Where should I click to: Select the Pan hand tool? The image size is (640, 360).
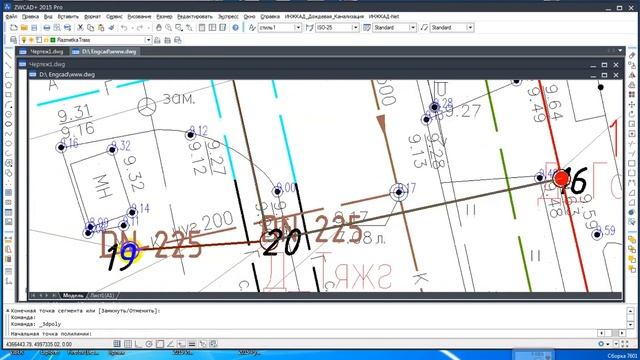158,27
